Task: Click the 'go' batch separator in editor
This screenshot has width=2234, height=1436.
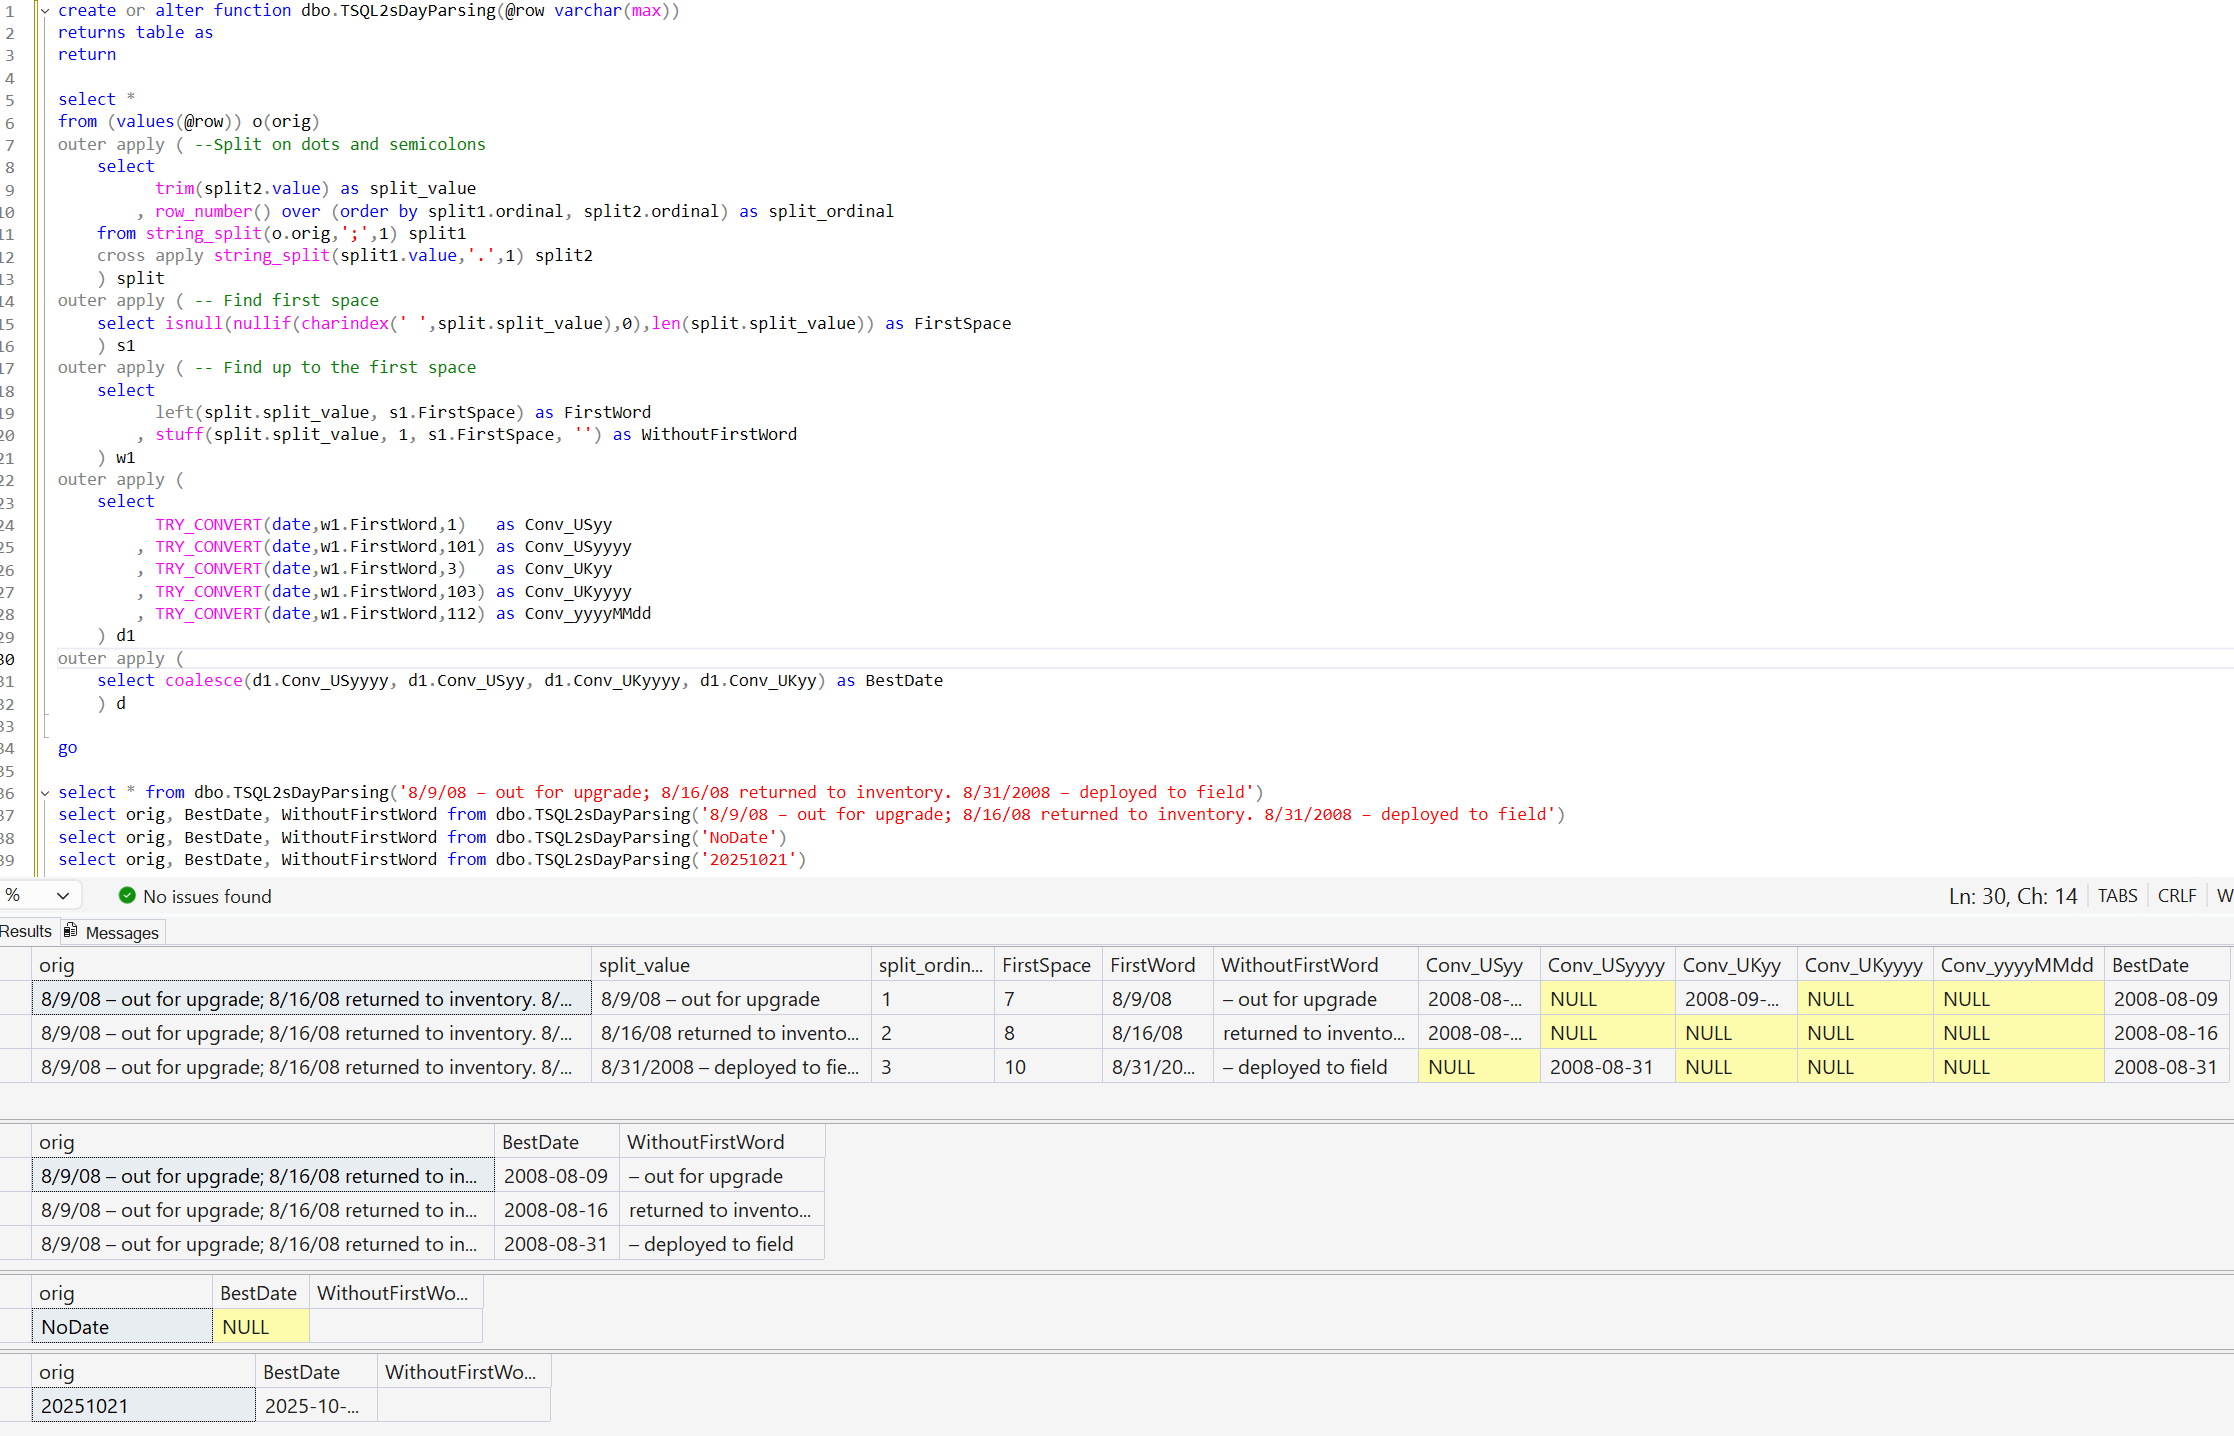Action: tap(67, 748)
